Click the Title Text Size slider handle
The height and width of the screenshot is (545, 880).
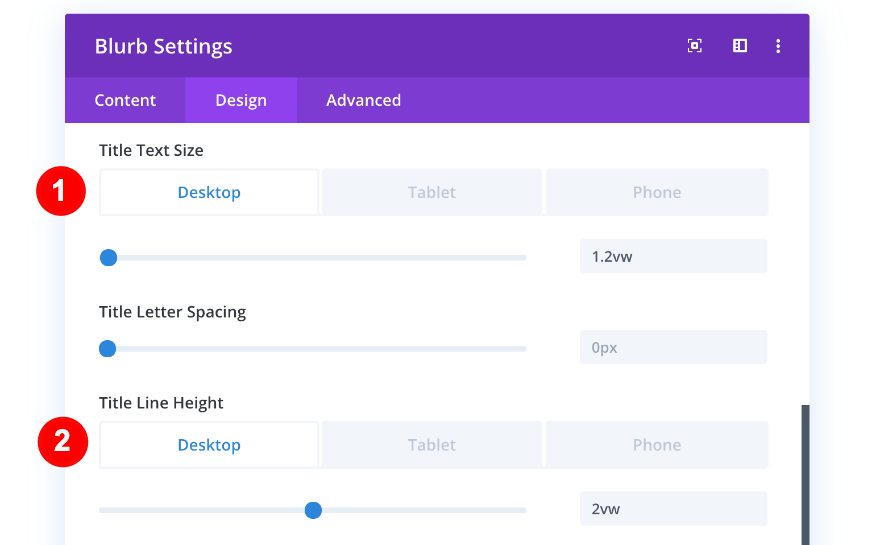pyautogui.click(x=109, y=258)
